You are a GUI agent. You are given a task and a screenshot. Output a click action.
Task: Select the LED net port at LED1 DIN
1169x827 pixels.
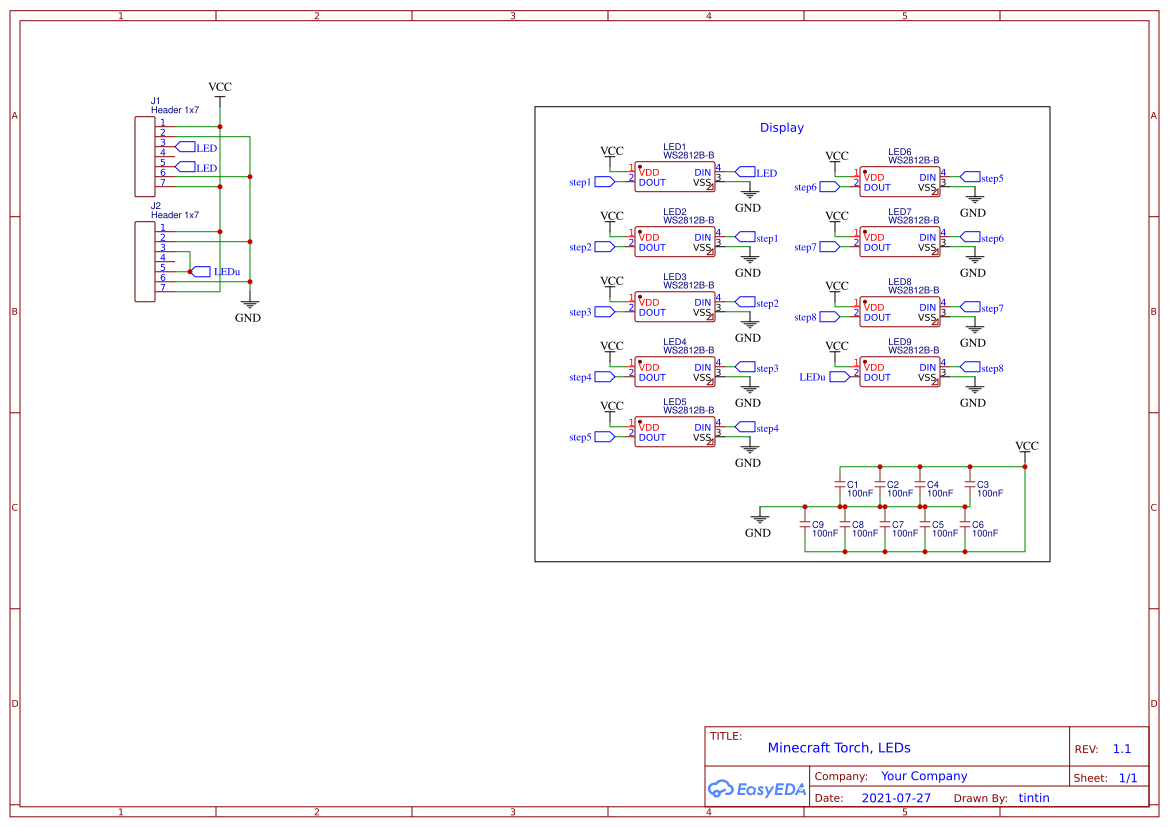pyautogui.click(x=745, y=173)
